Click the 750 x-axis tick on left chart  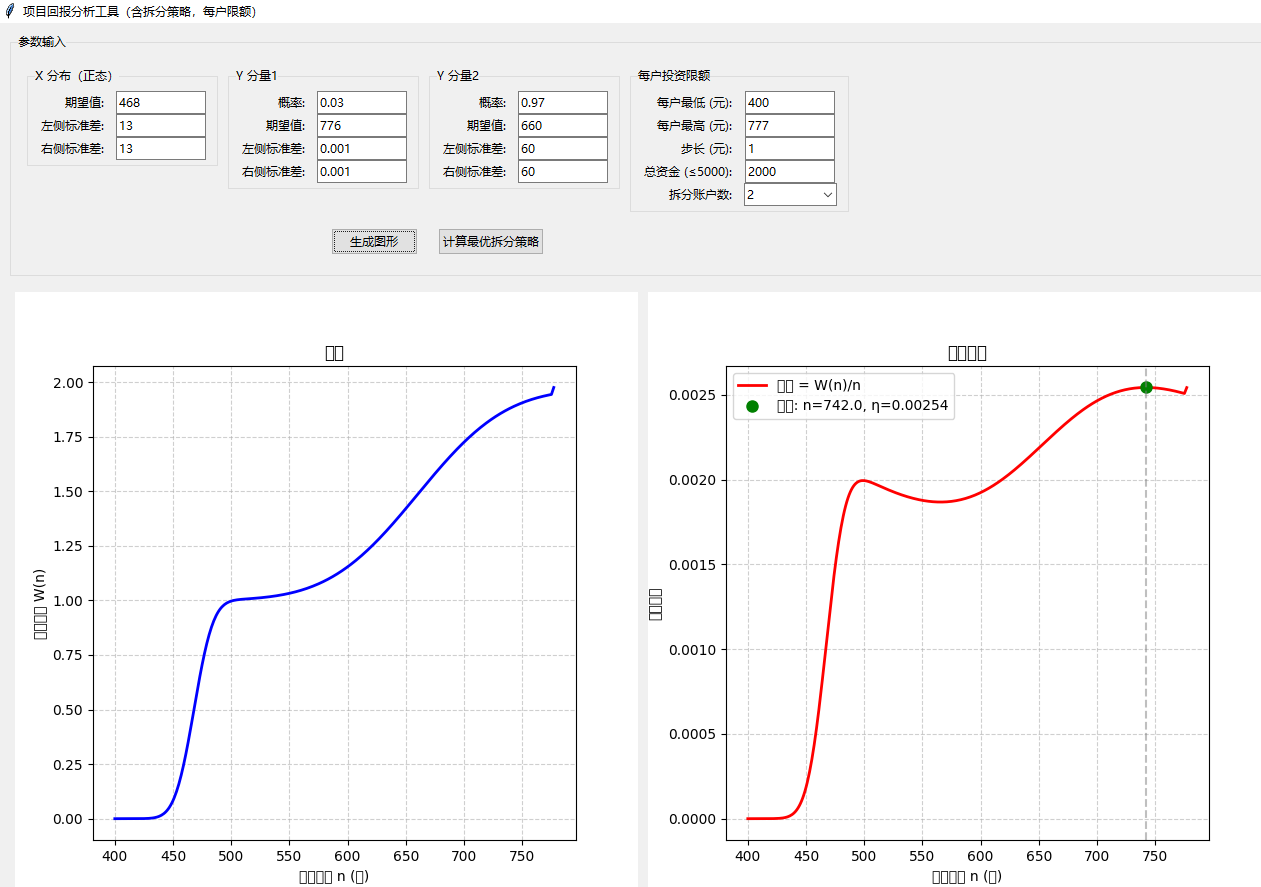tap(521, 857)
